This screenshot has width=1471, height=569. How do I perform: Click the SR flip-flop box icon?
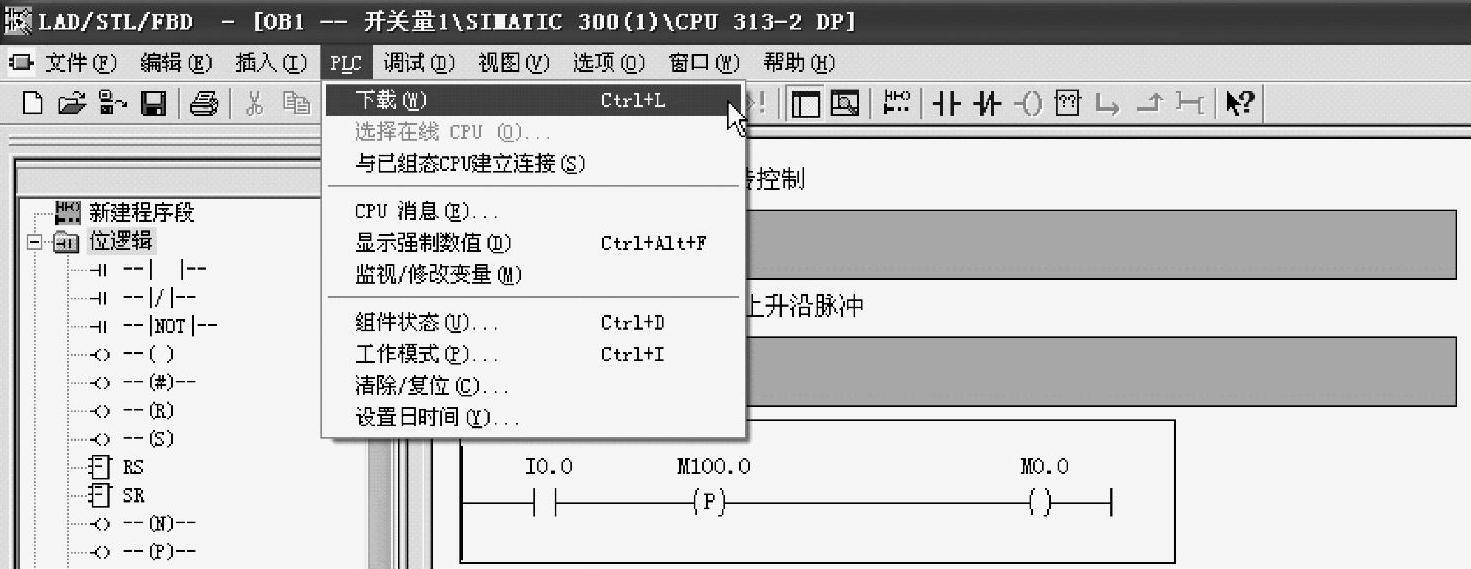100,495
